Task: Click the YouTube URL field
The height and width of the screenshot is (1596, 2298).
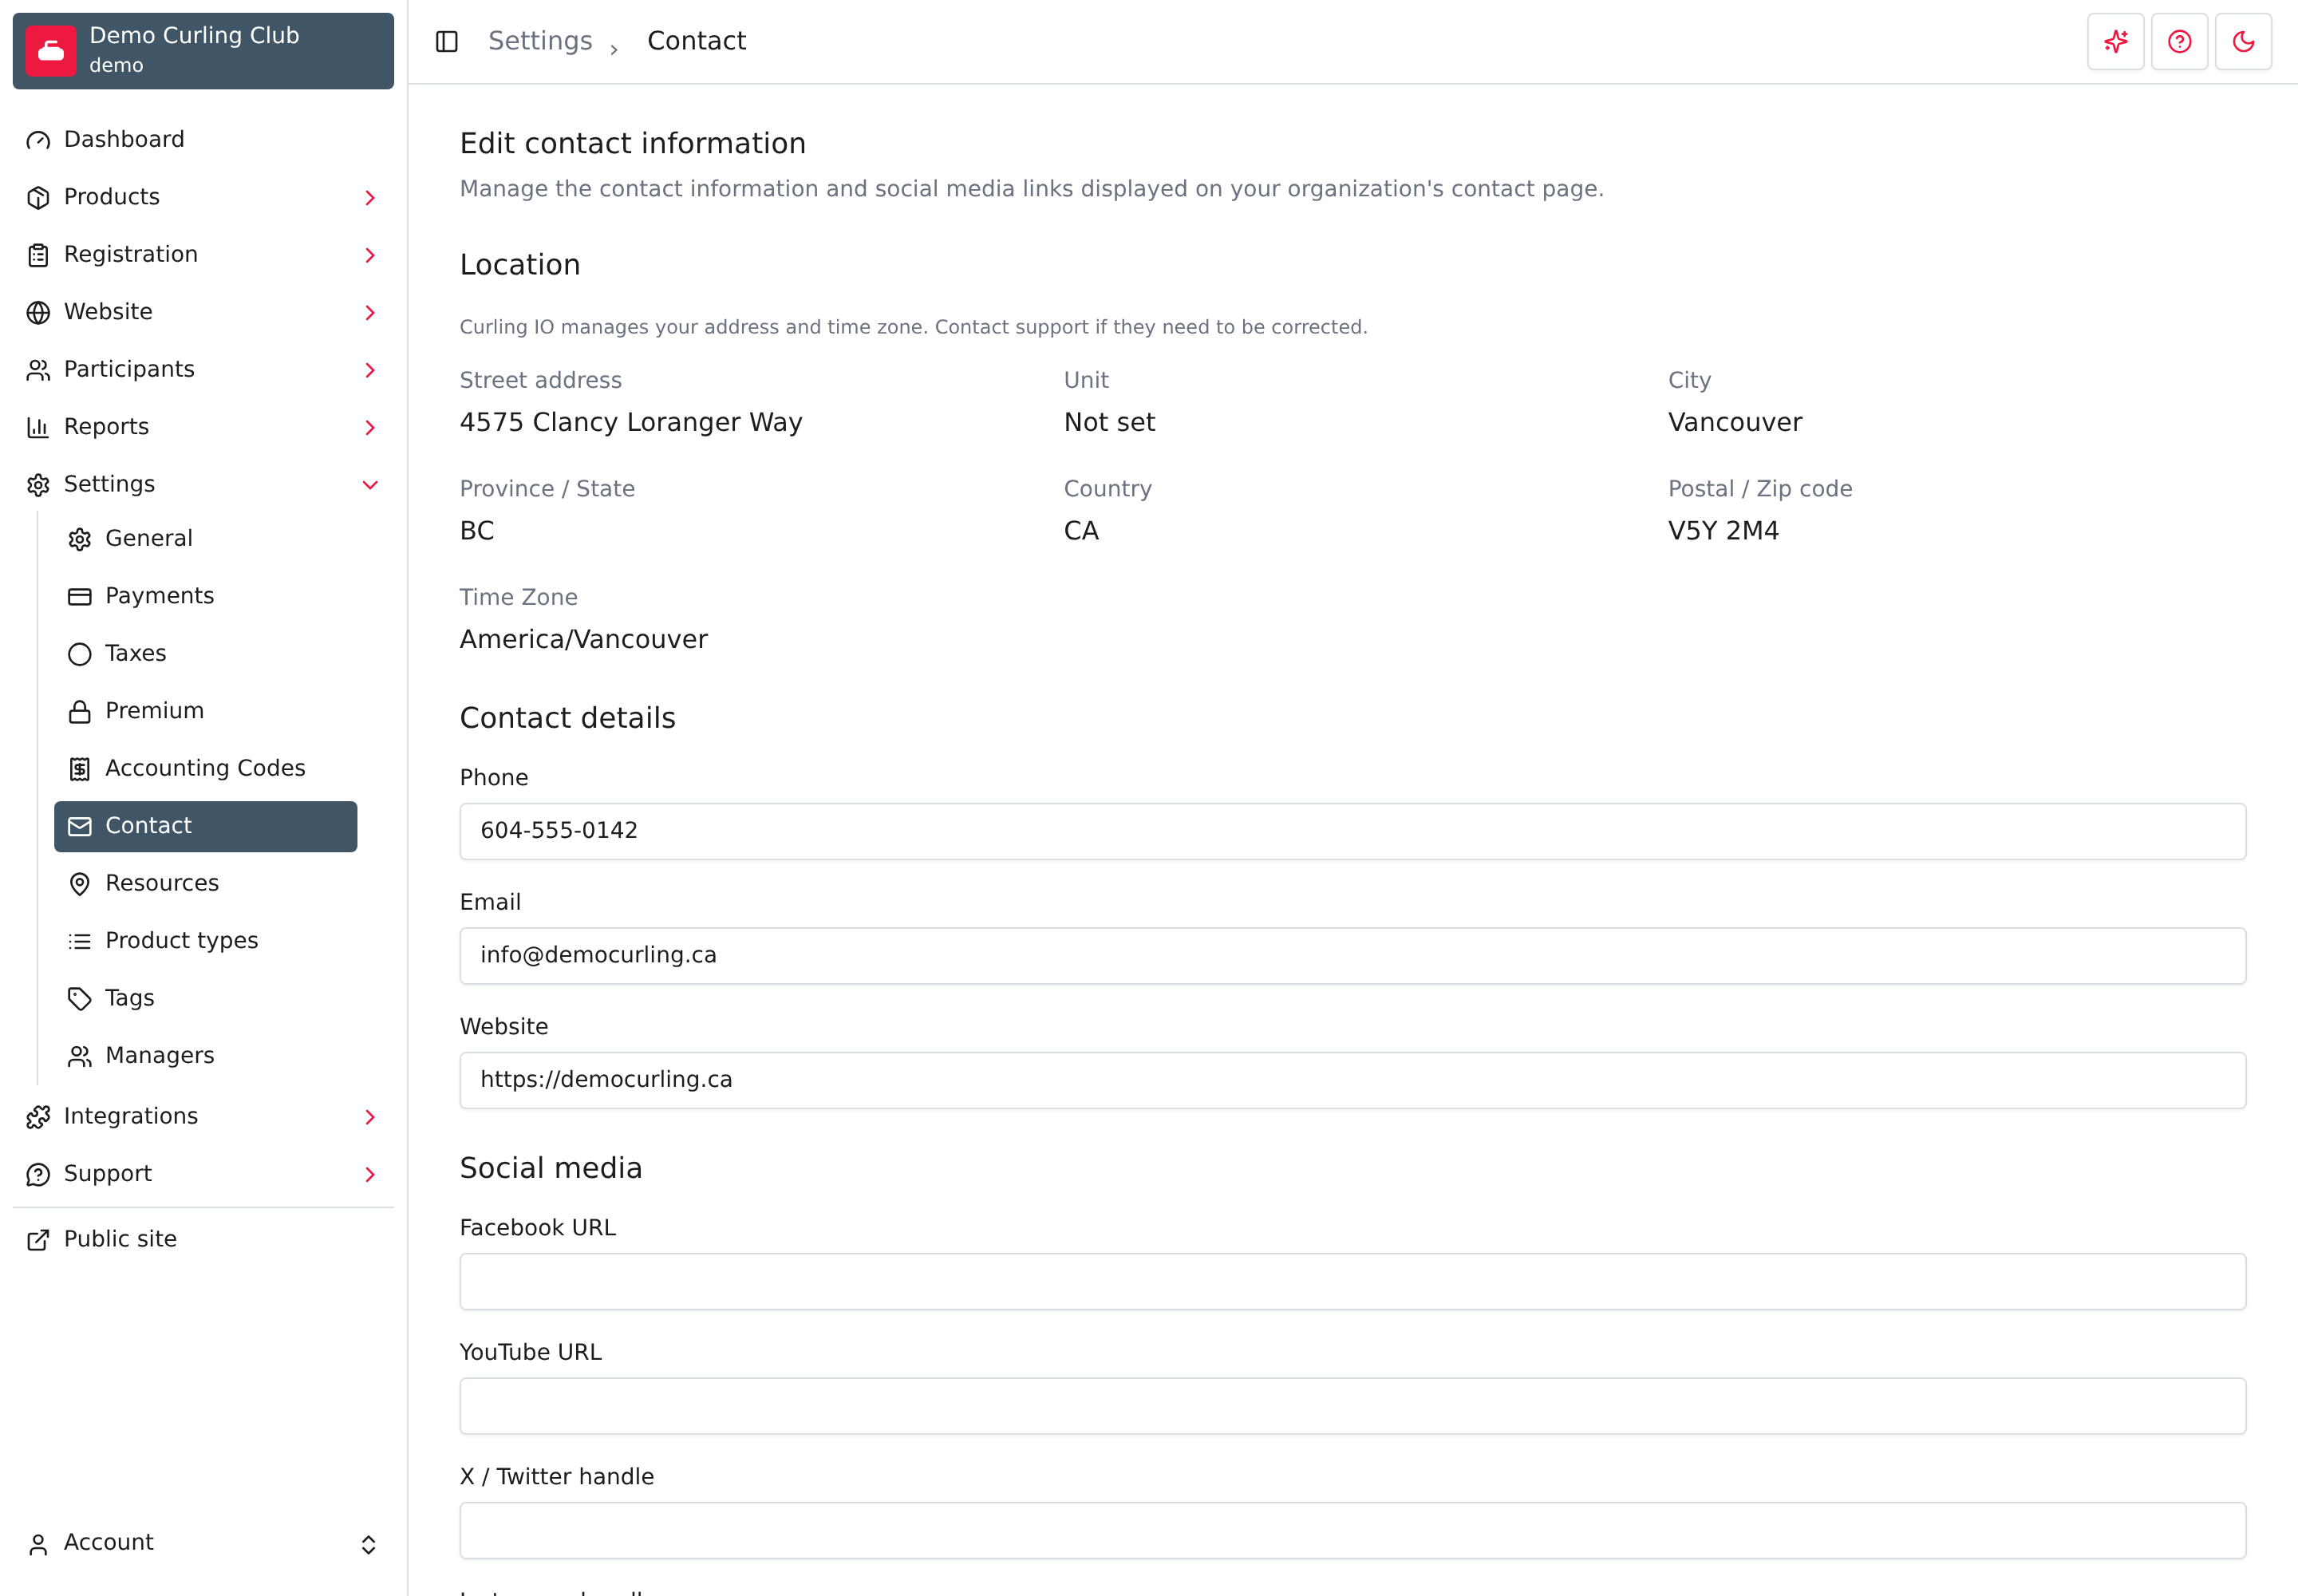Action: [x=1353, y=1406]
